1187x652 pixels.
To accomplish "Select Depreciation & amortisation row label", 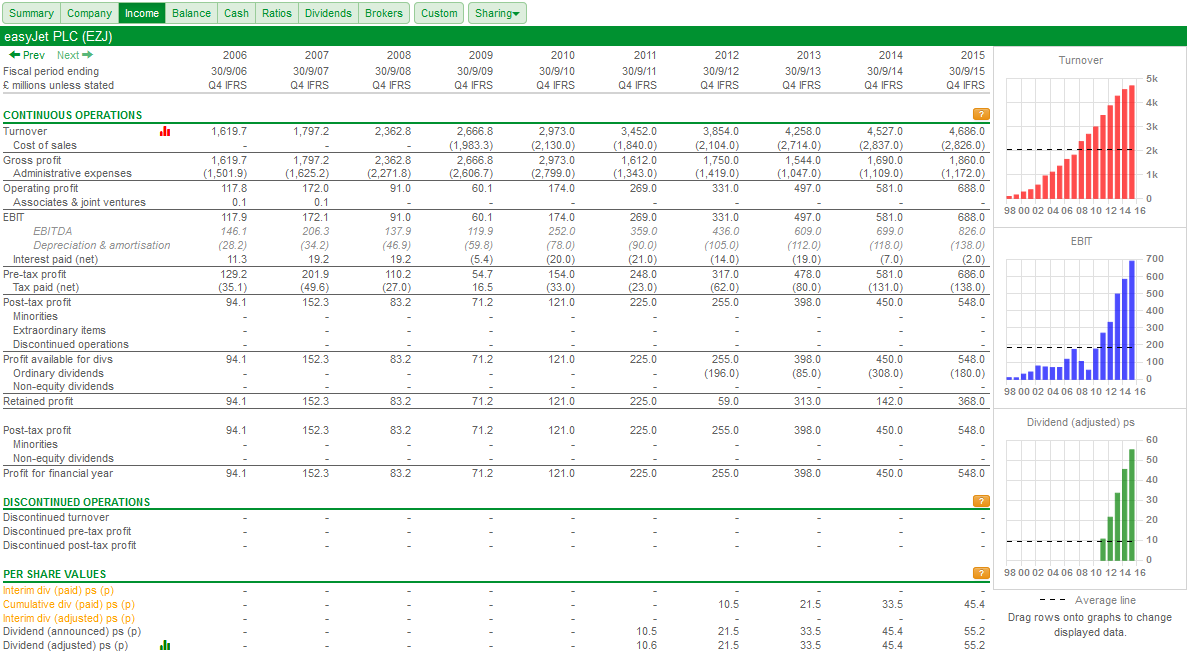I will pyautogui.click(x=102, y=245).
